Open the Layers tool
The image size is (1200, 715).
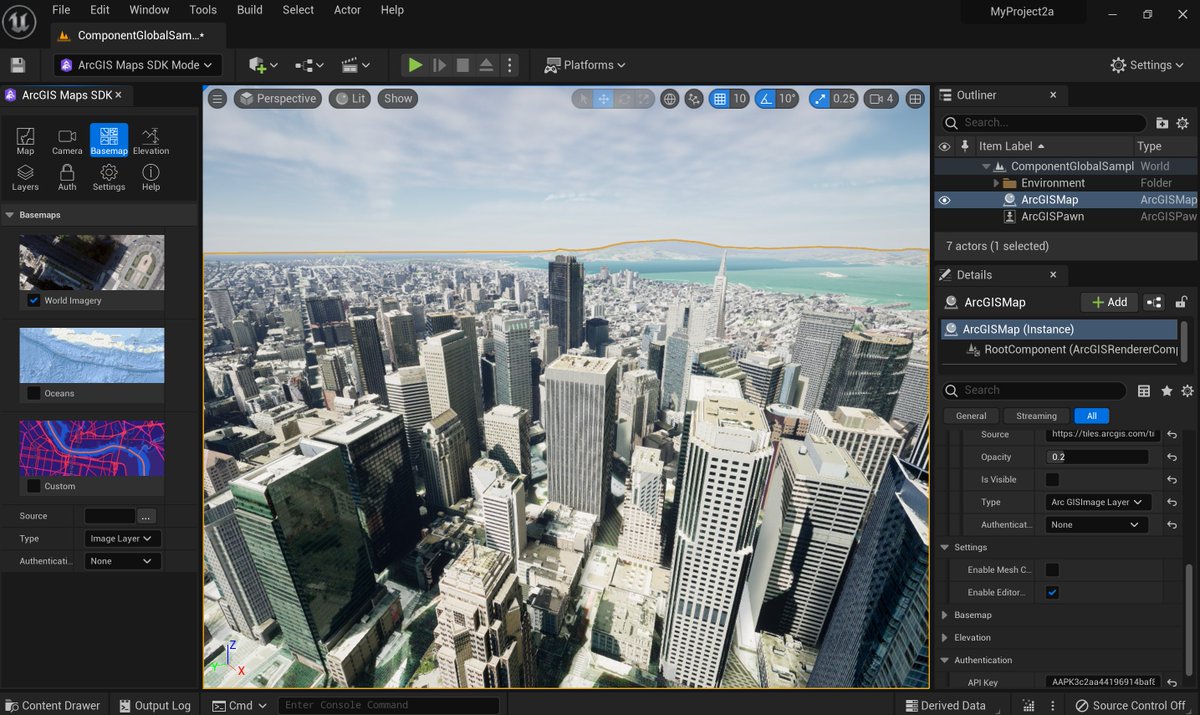click(x=25, y=177)
